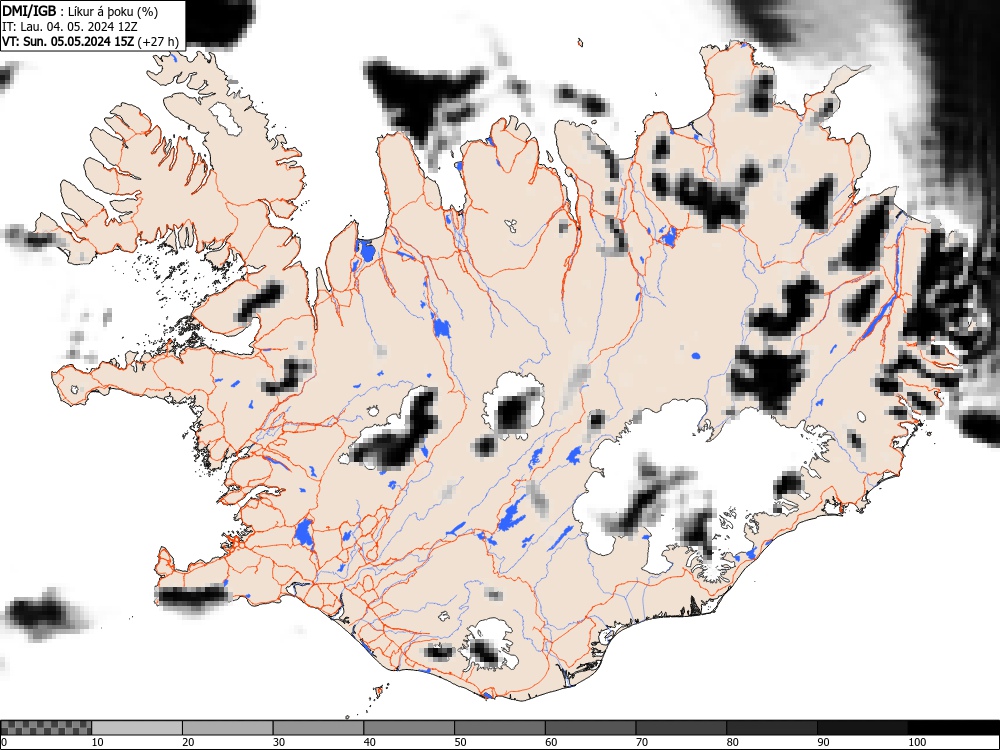1000x750 pixels.
Task: Click the 20–30 gray legend swatch
Action: point(228,728)
